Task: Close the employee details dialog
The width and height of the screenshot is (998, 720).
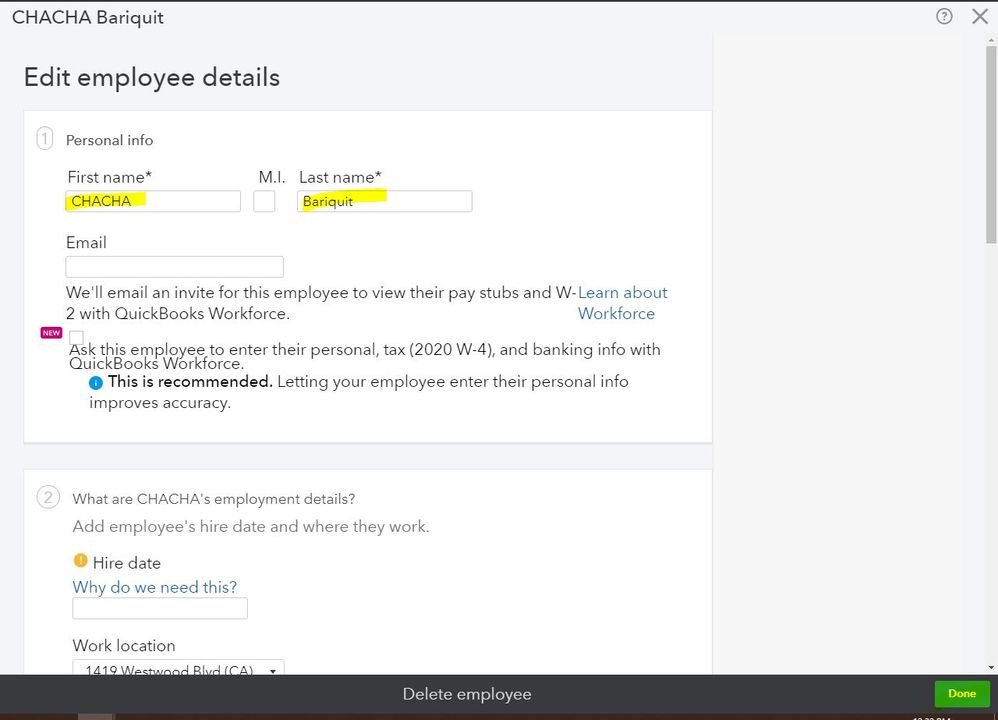Action: tap(980, 17)
